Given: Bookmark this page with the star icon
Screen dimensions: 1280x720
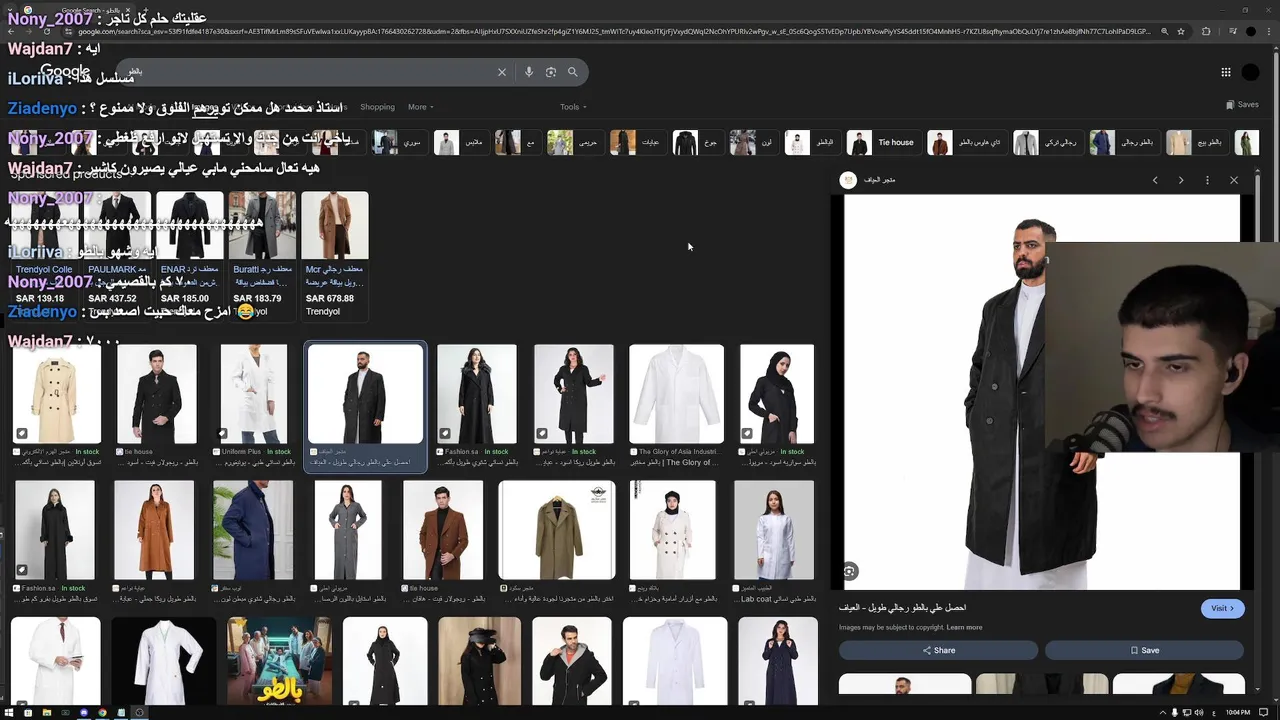Looking at the screenshot, I should tap(1181, 31).
